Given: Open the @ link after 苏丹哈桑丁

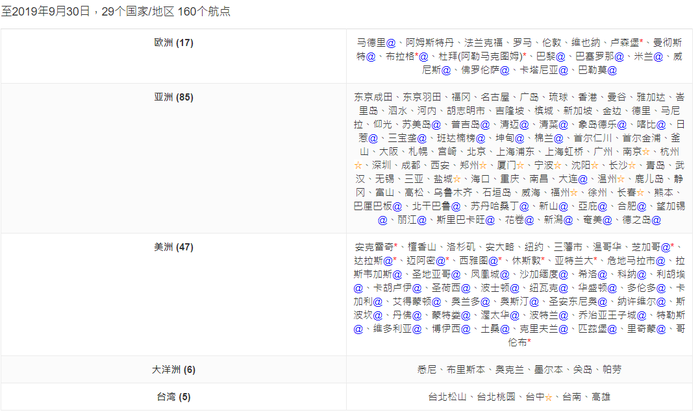Looking at the screenshot, I should pyautogui.click(x=524, y=207).
